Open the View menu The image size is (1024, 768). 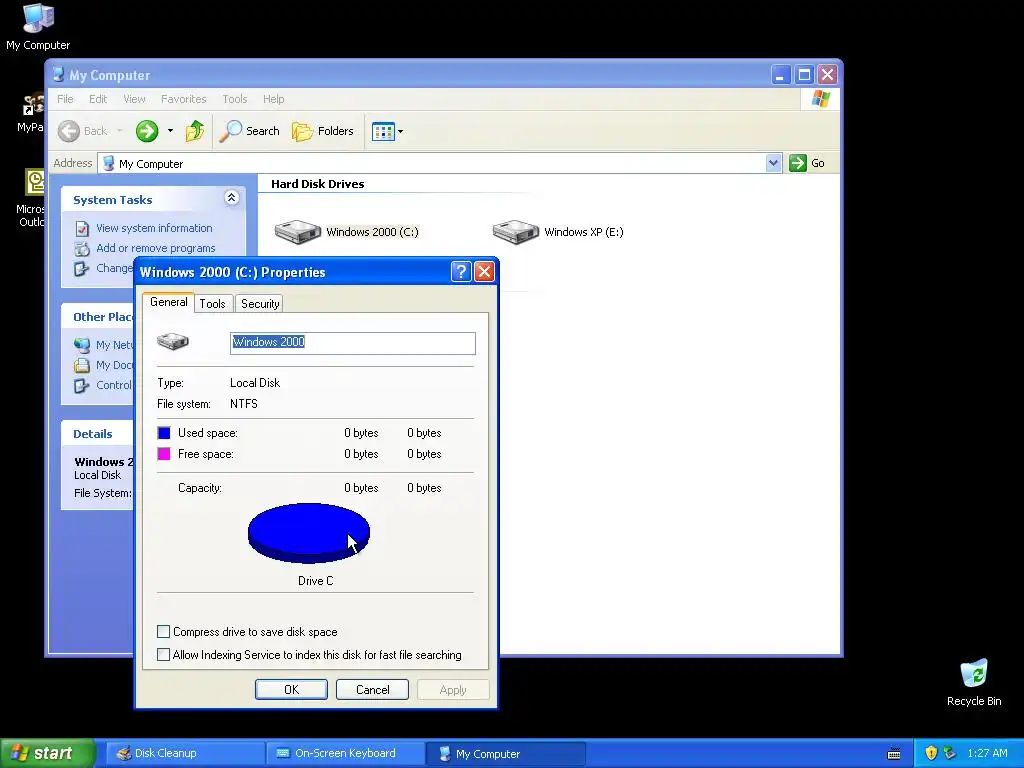[x=135, y=99]
